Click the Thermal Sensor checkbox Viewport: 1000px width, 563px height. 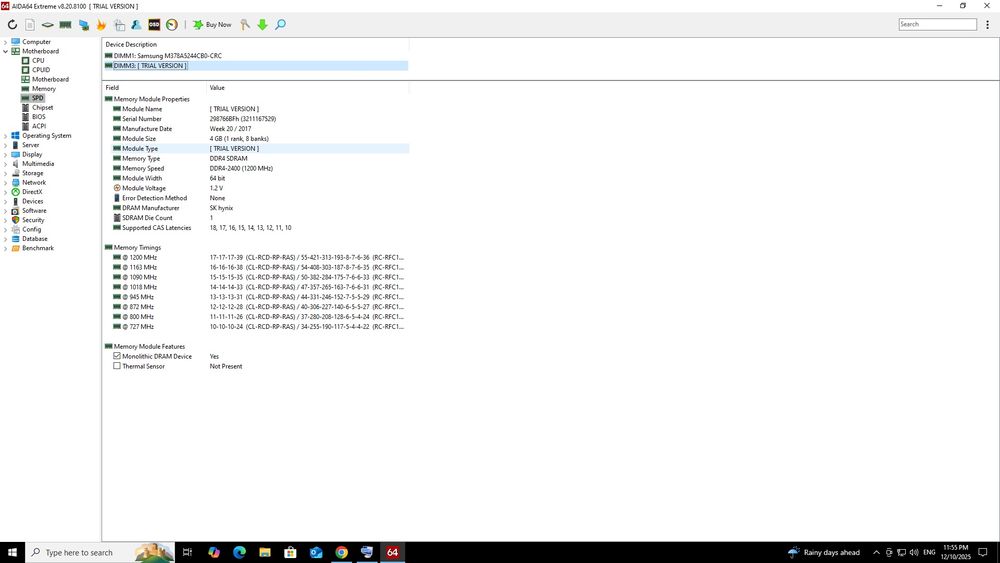point(117,366)
